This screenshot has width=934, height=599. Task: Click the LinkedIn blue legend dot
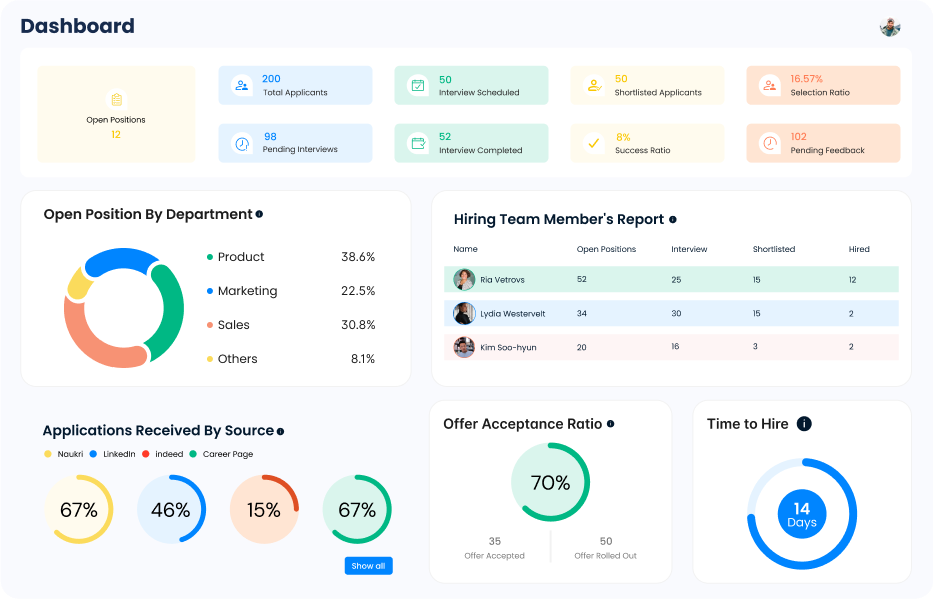[x=93, y=454]
